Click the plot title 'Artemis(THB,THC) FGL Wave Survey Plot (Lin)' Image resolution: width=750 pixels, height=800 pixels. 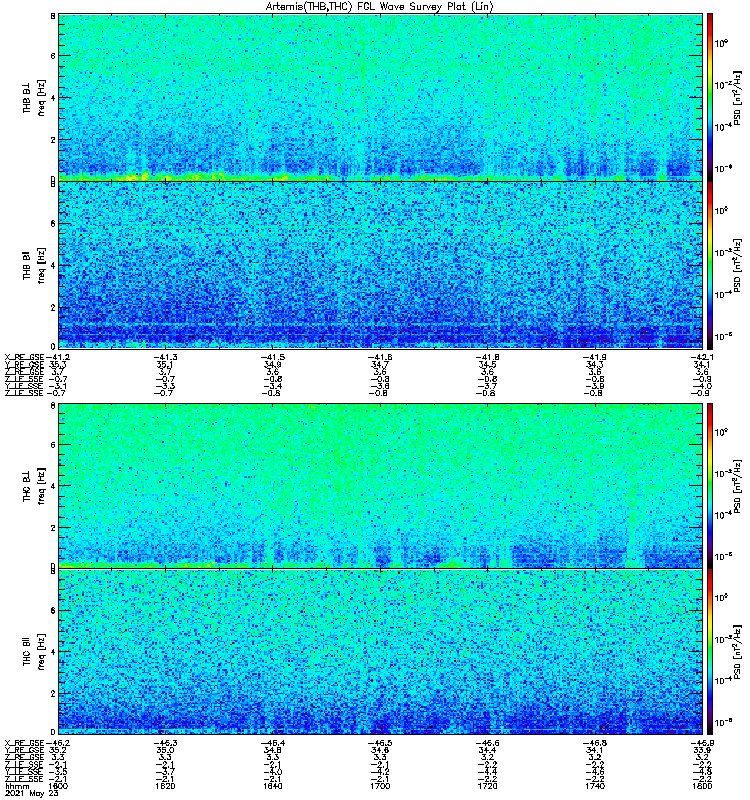pos(379,7)
